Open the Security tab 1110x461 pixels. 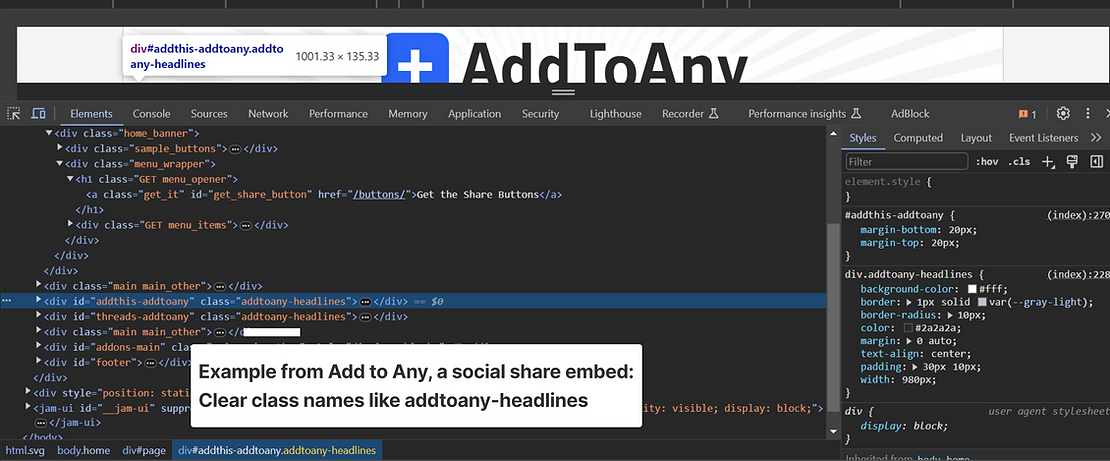pos(541,113)
